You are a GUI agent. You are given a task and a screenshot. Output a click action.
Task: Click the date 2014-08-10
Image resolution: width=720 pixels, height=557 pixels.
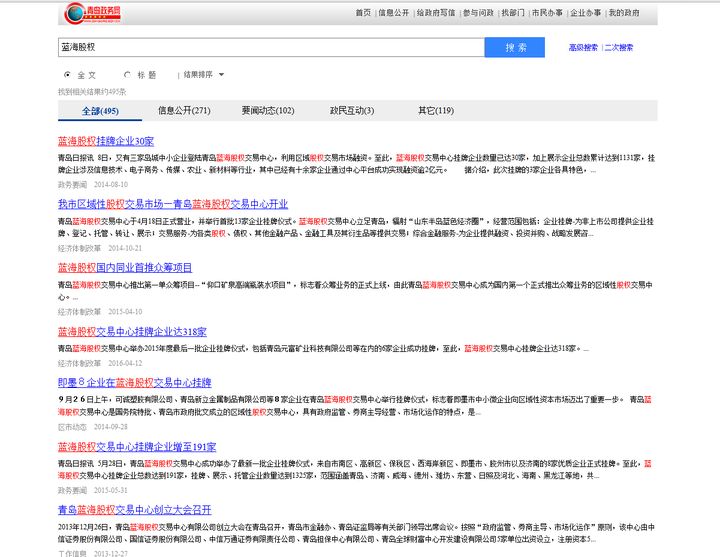(111, 185)
